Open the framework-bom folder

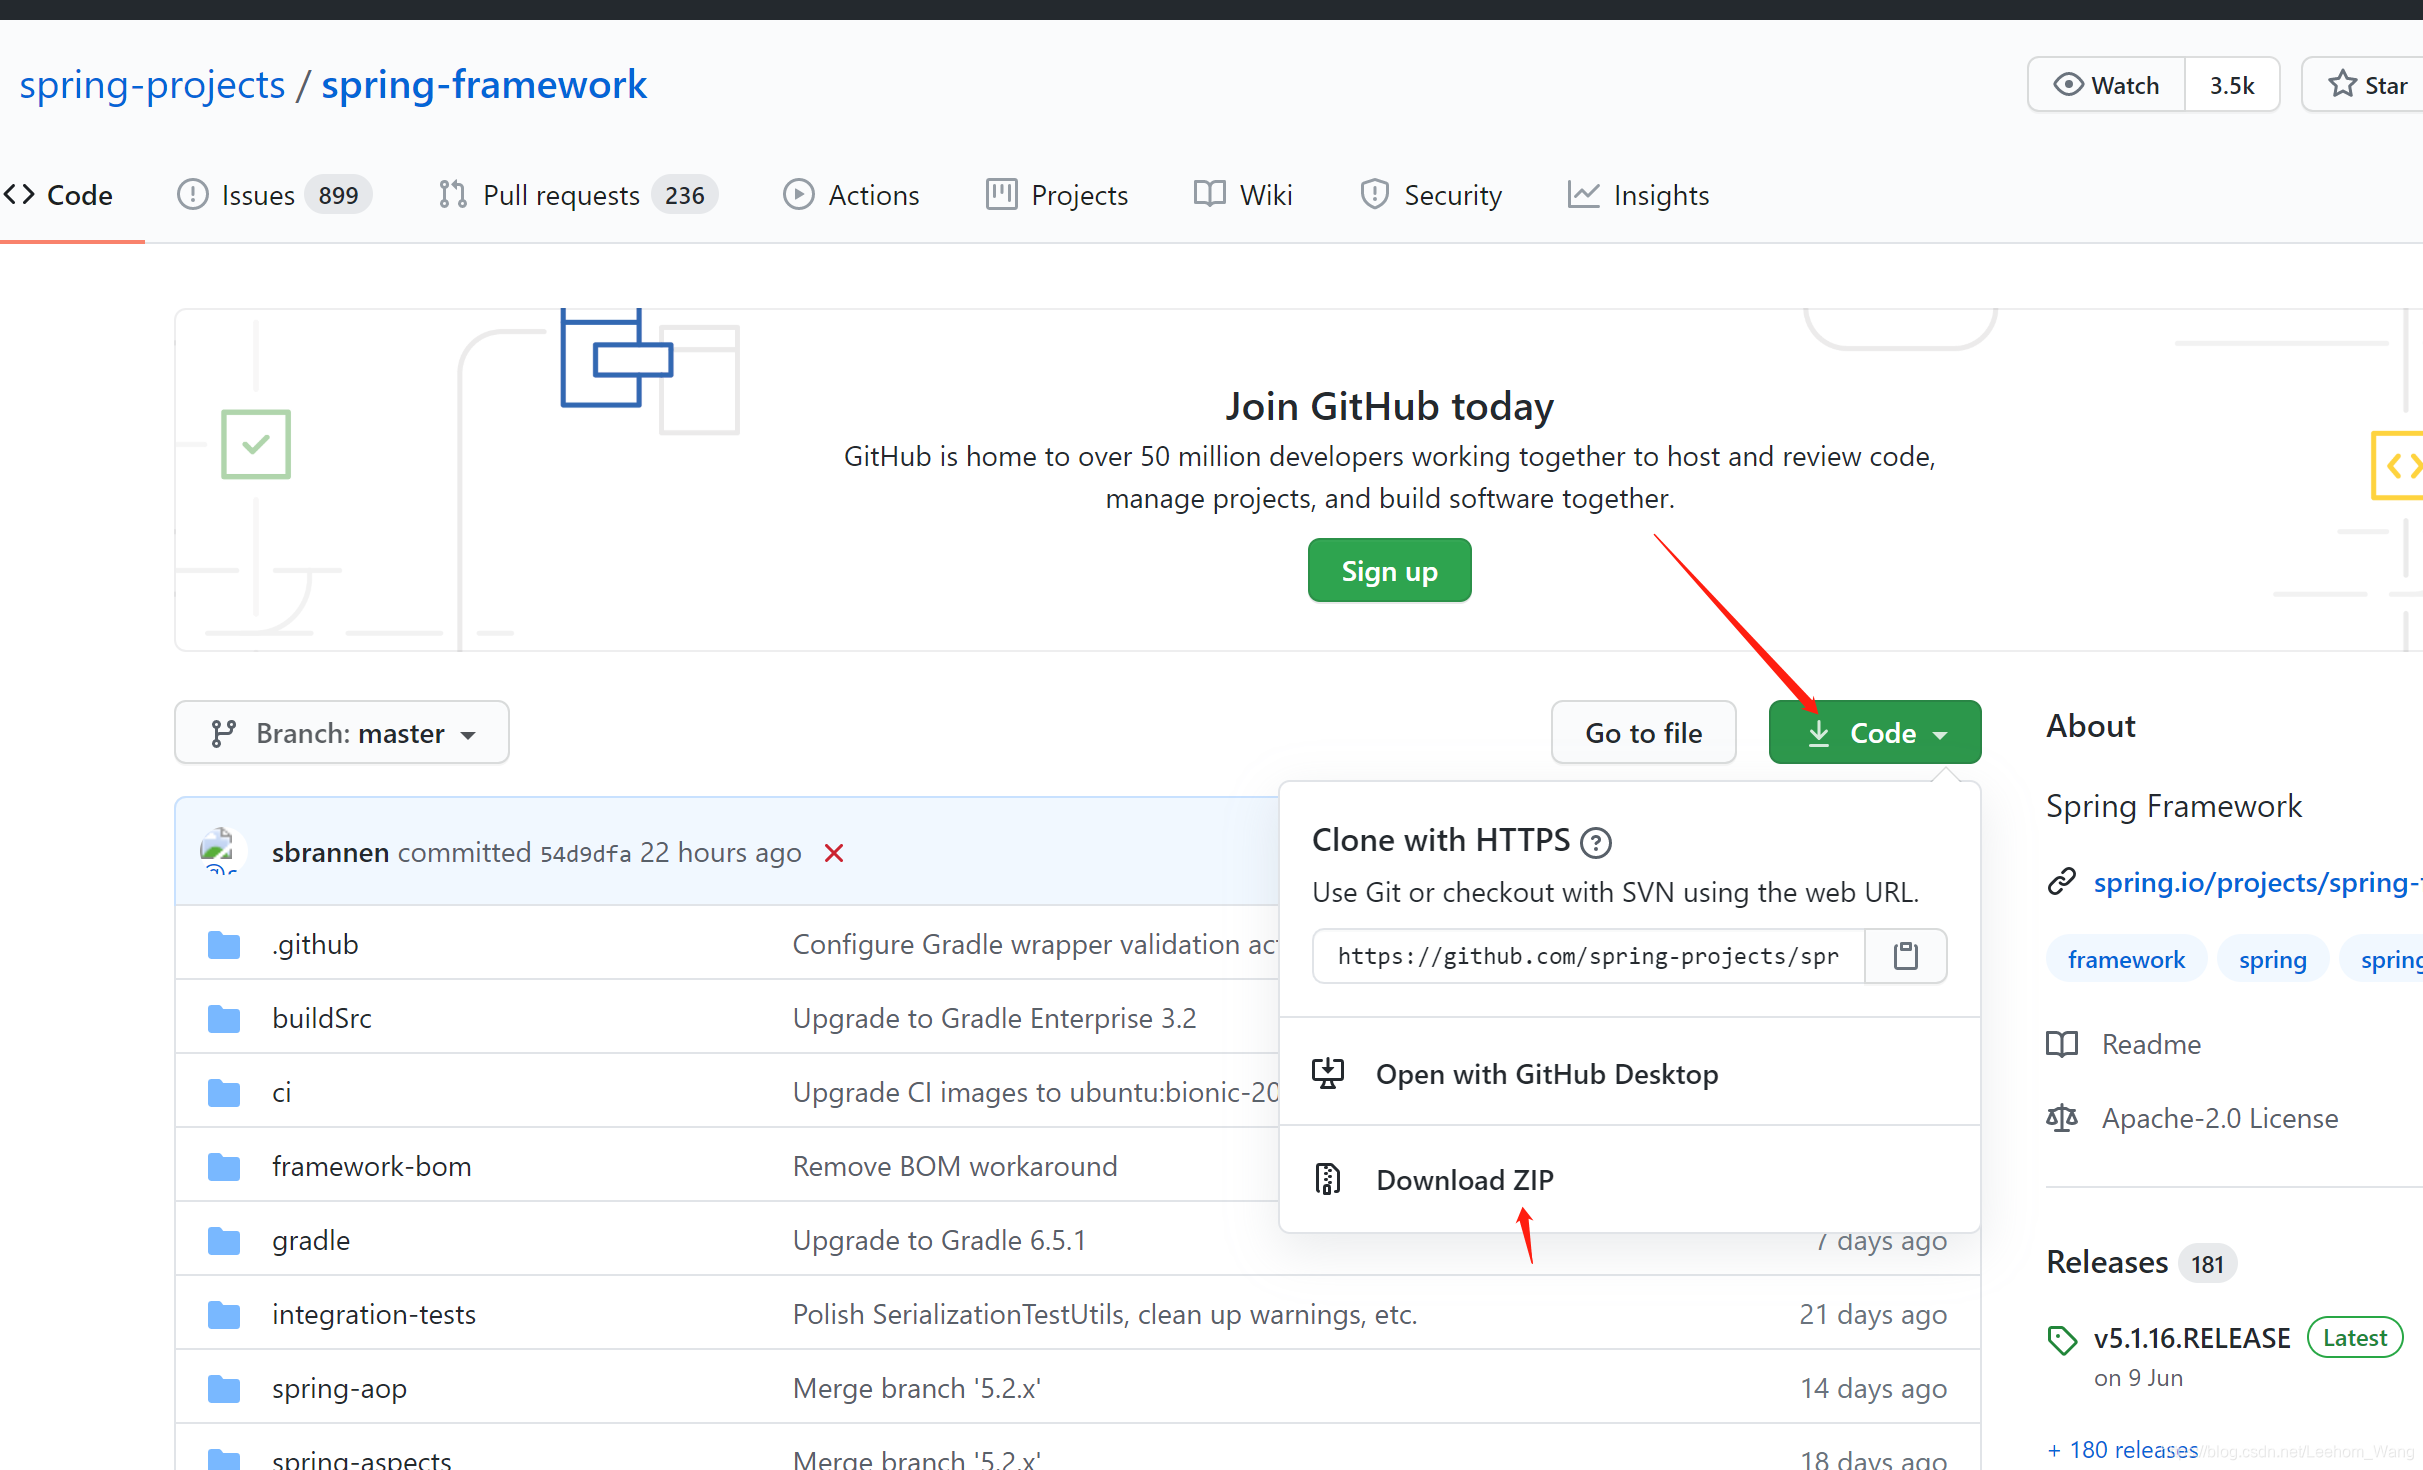point(371,1167)
